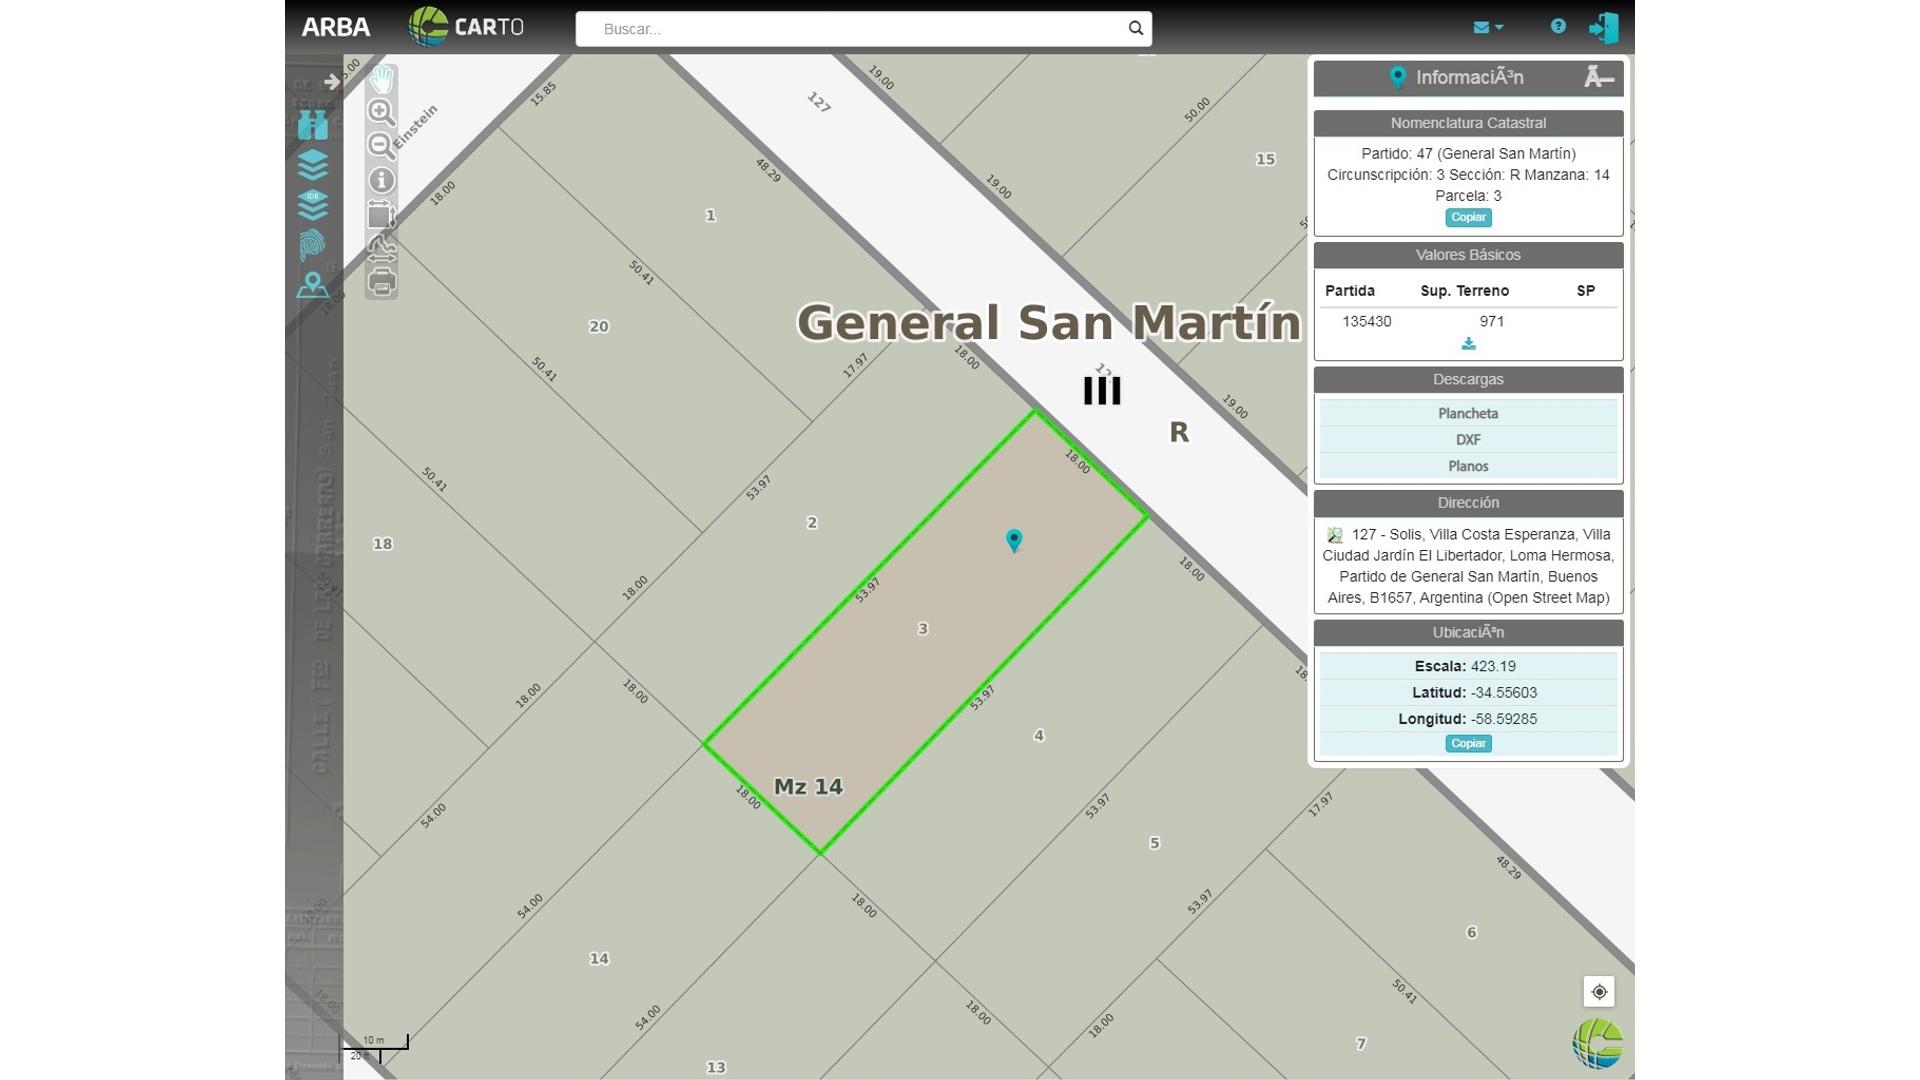Download the Valores Básicos data
The image size is (1920, 1080).
[1468, 344]
